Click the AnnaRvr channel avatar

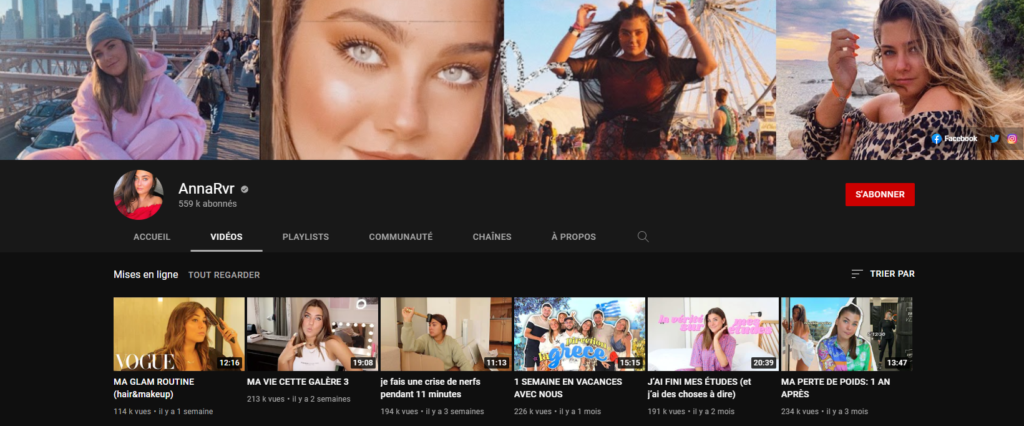pyautogui.click(x=138, y=195)
